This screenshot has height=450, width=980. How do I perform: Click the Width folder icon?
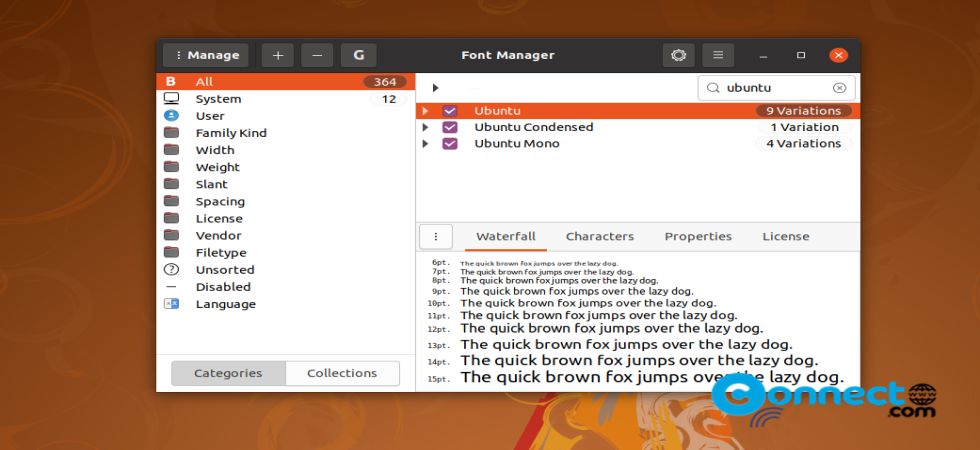[171, 150]
